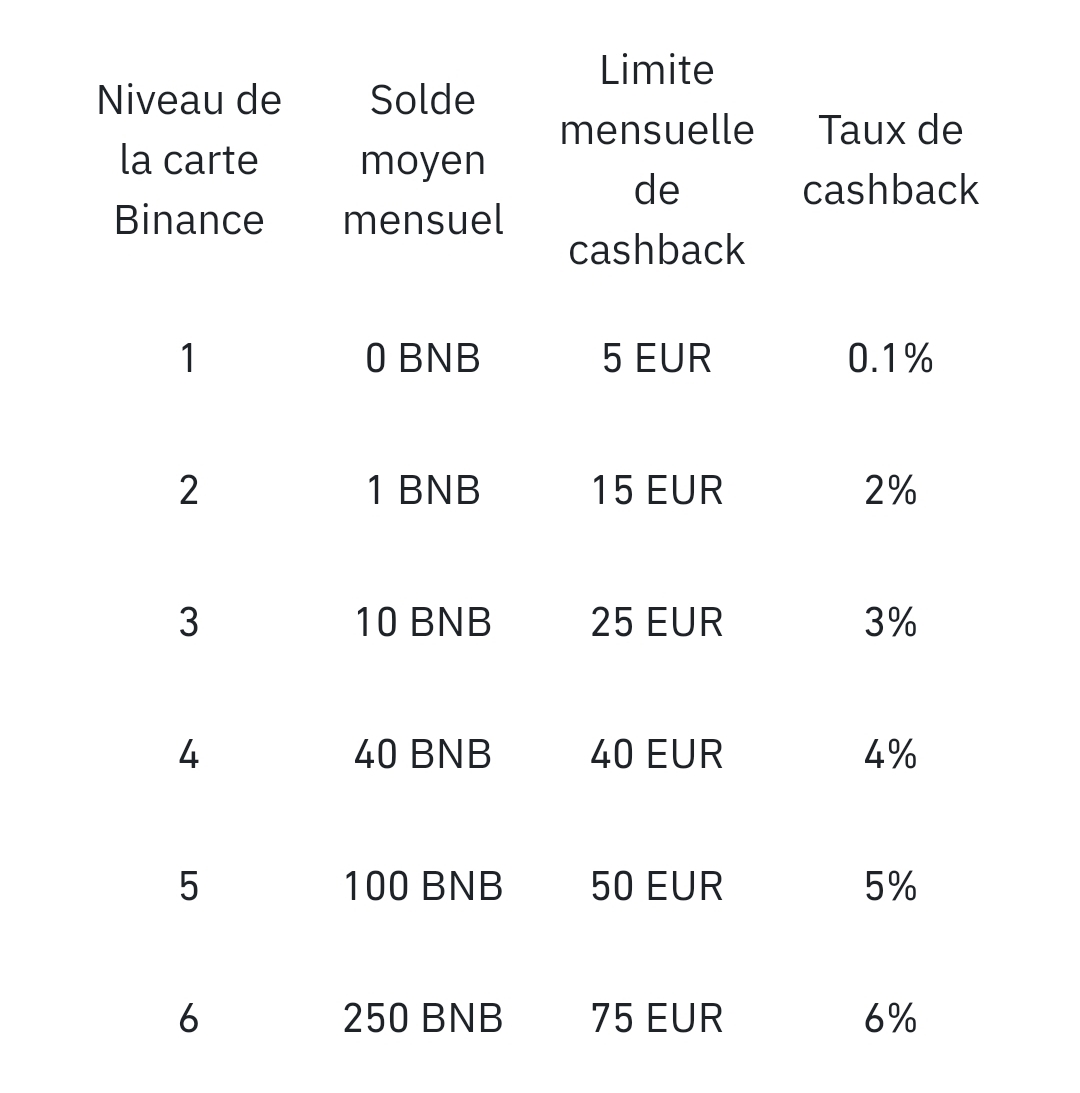This screenshot has width=1080, height=1093.
Task: Click the "Solde moyen mensuel" column header
Action: [423, 160]
